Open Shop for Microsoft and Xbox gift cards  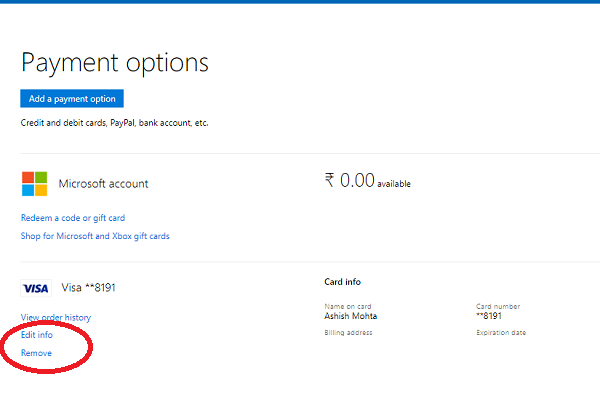(x=95, y=236)
